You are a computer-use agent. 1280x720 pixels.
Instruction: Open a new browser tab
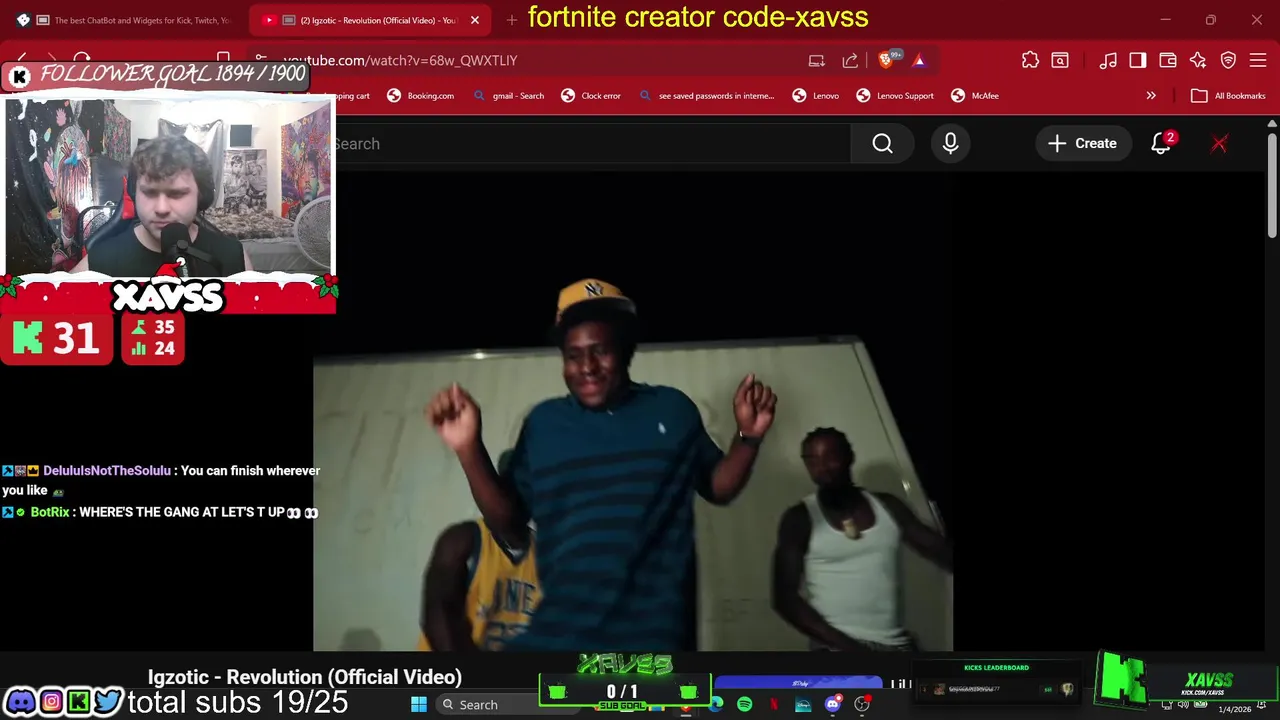(x=512, y=20)
